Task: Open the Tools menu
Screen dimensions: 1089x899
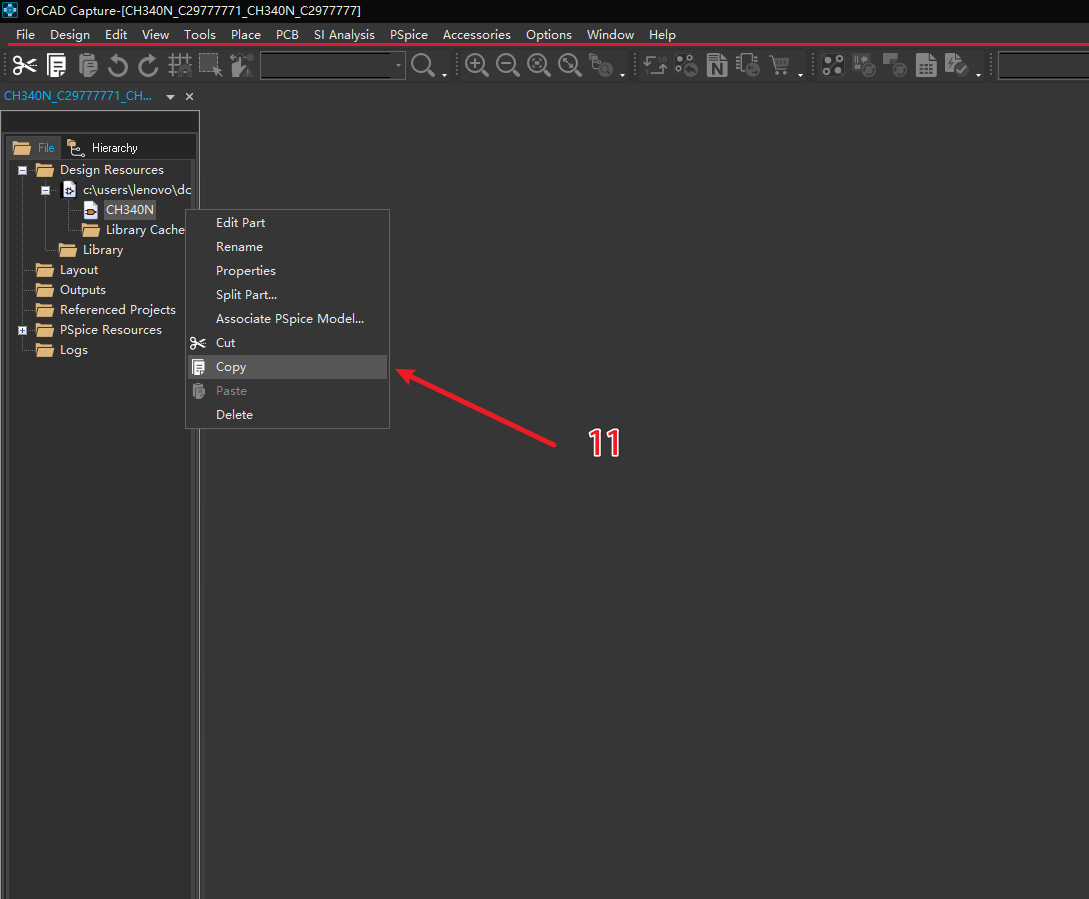Action: click(x=199, y=34)
